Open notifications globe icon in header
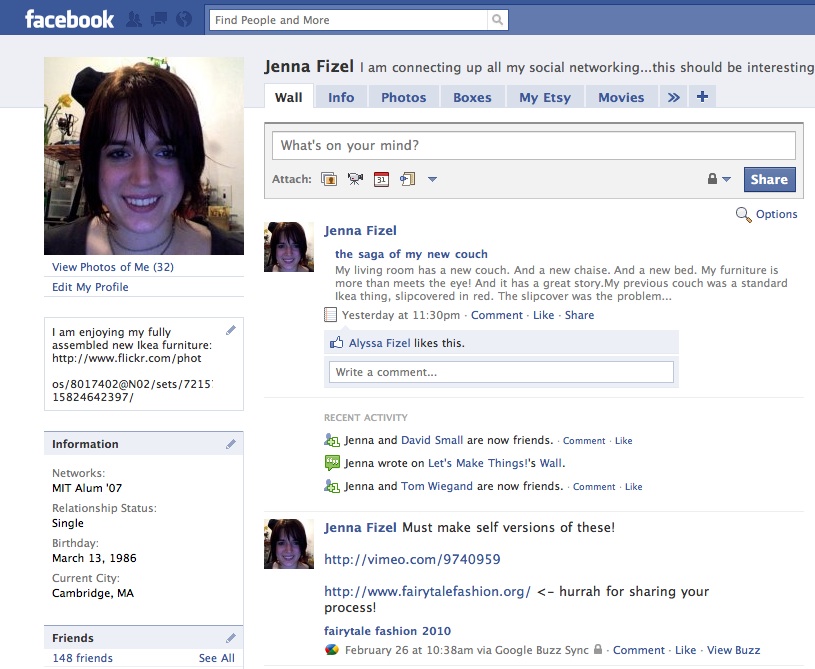 click(184, 20)
